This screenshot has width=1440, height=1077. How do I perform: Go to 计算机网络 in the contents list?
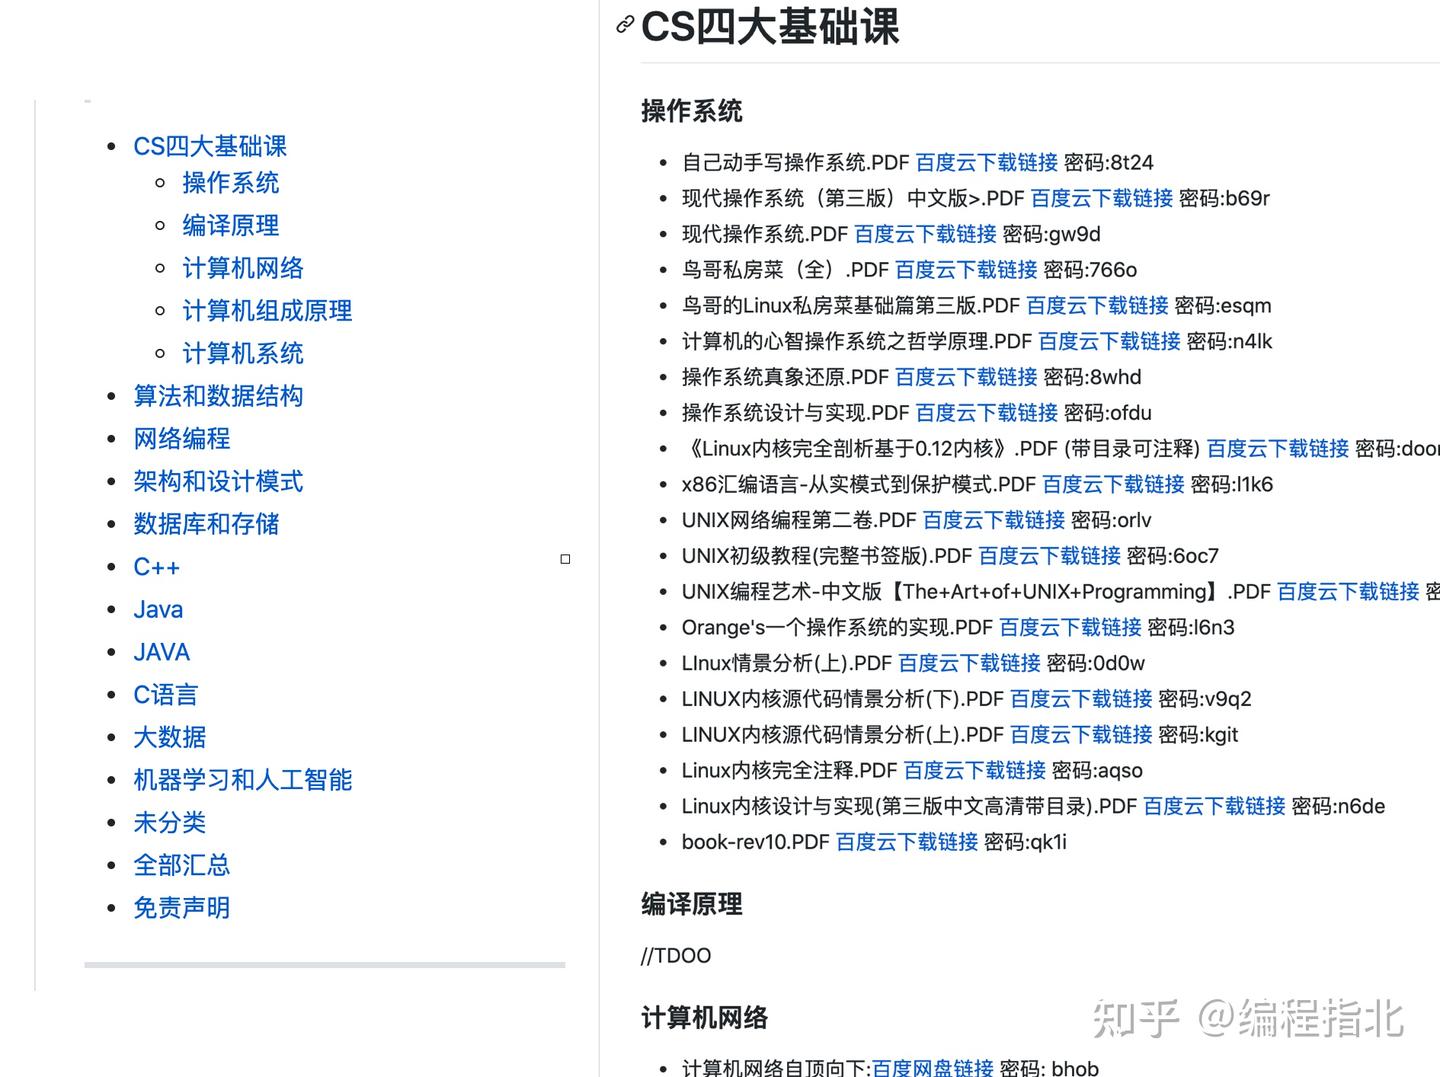click(x=243, y=268)
